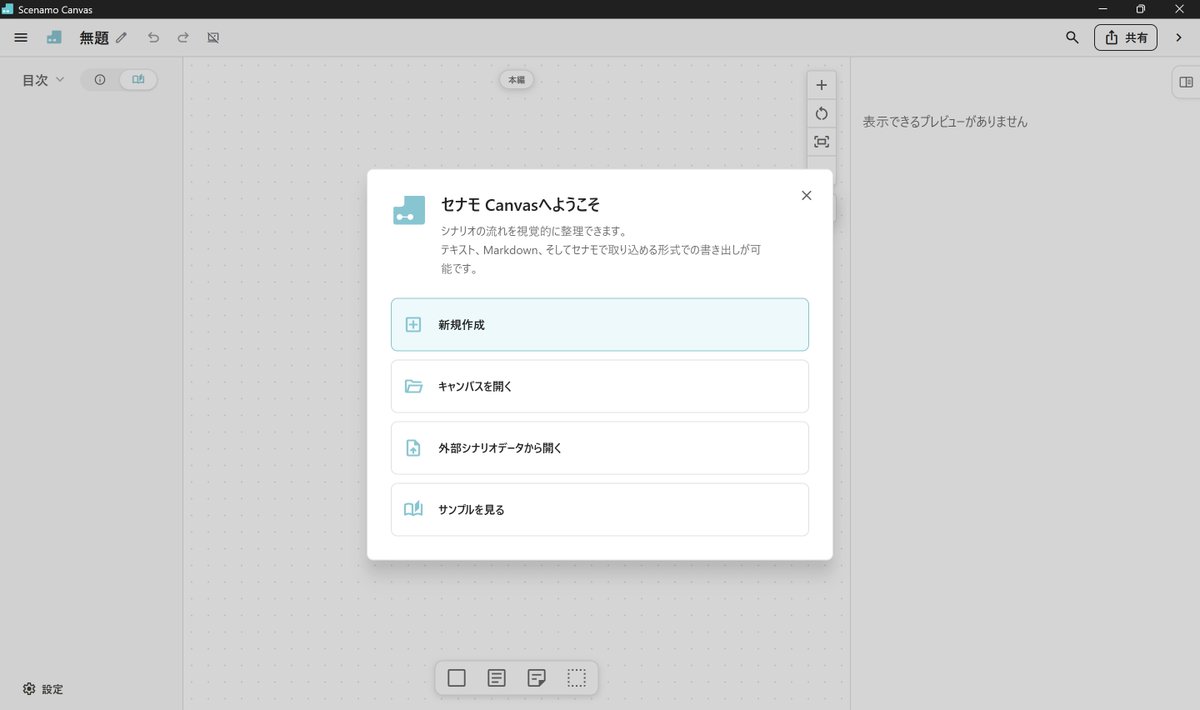Choose 新規作成 to create a new canvas

click(600, 324)
